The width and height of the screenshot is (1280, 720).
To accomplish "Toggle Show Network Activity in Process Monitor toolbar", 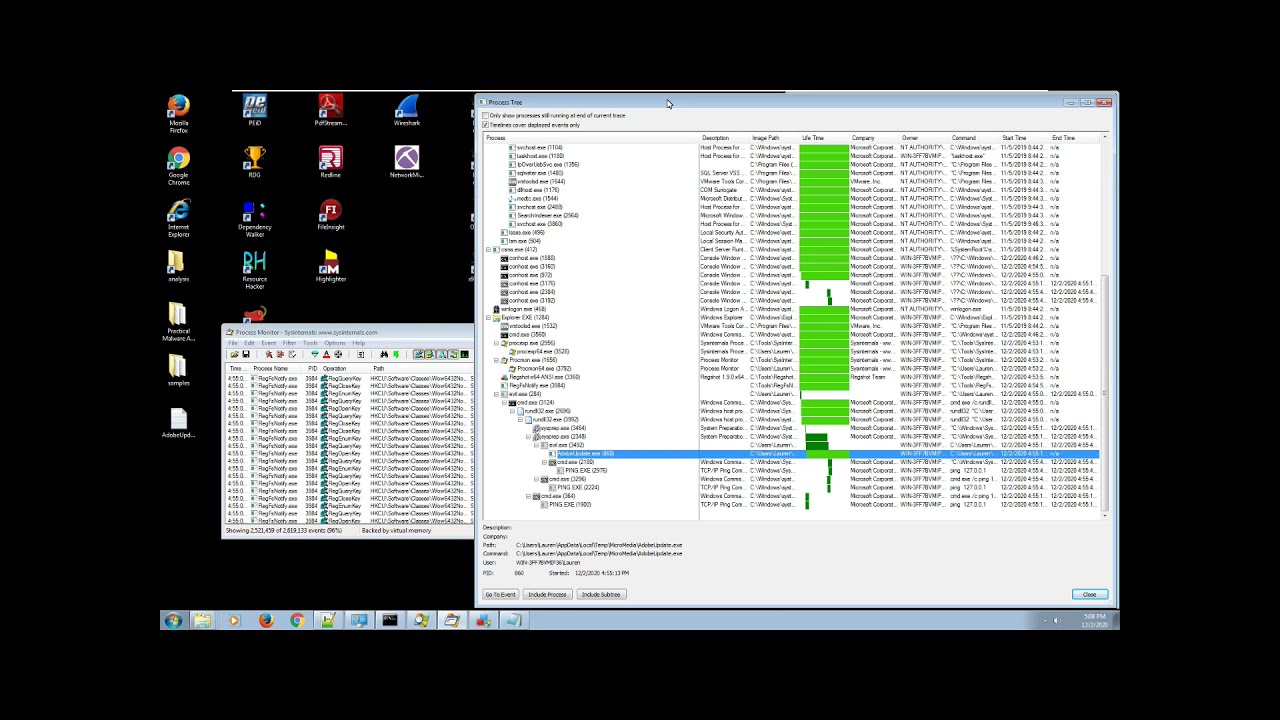I will 442,355.
